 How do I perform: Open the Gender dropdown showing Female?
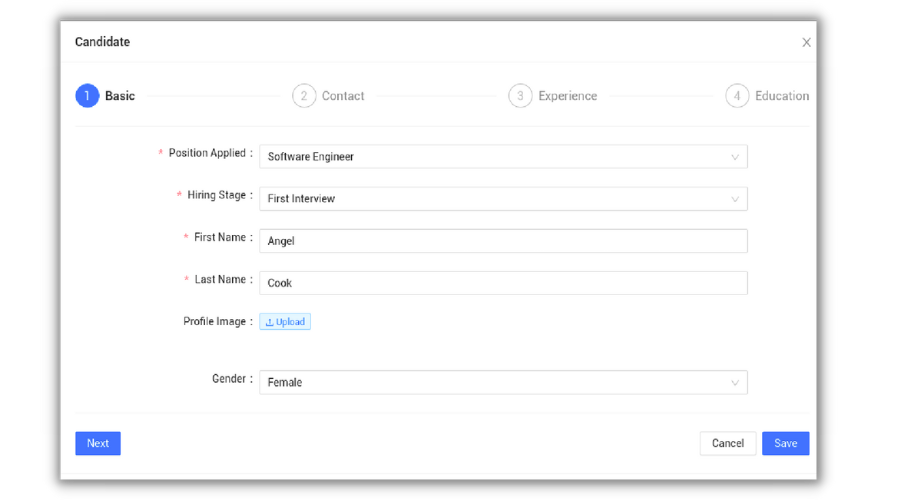pyautogui.click(x=502, y=383)
